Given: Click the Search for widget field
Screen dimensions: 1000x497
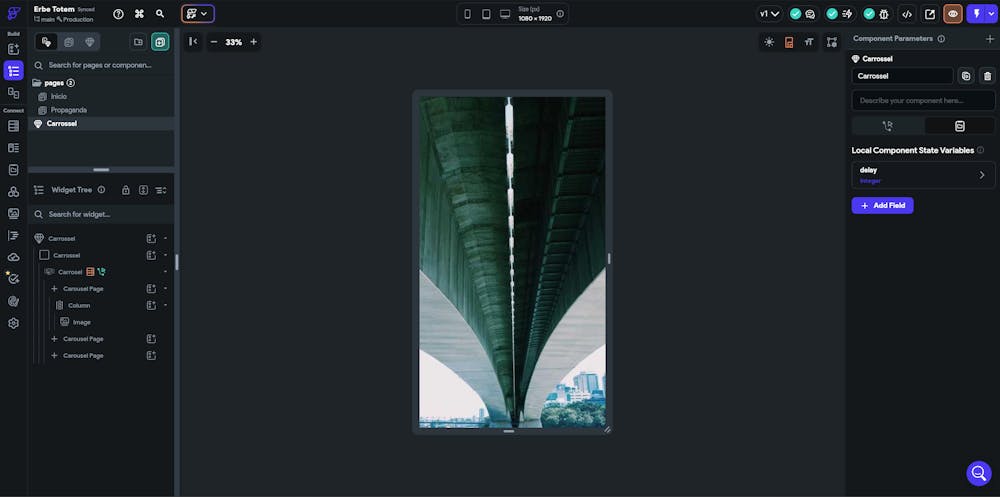Looking at the screenshot, I should tap(102, 214).
